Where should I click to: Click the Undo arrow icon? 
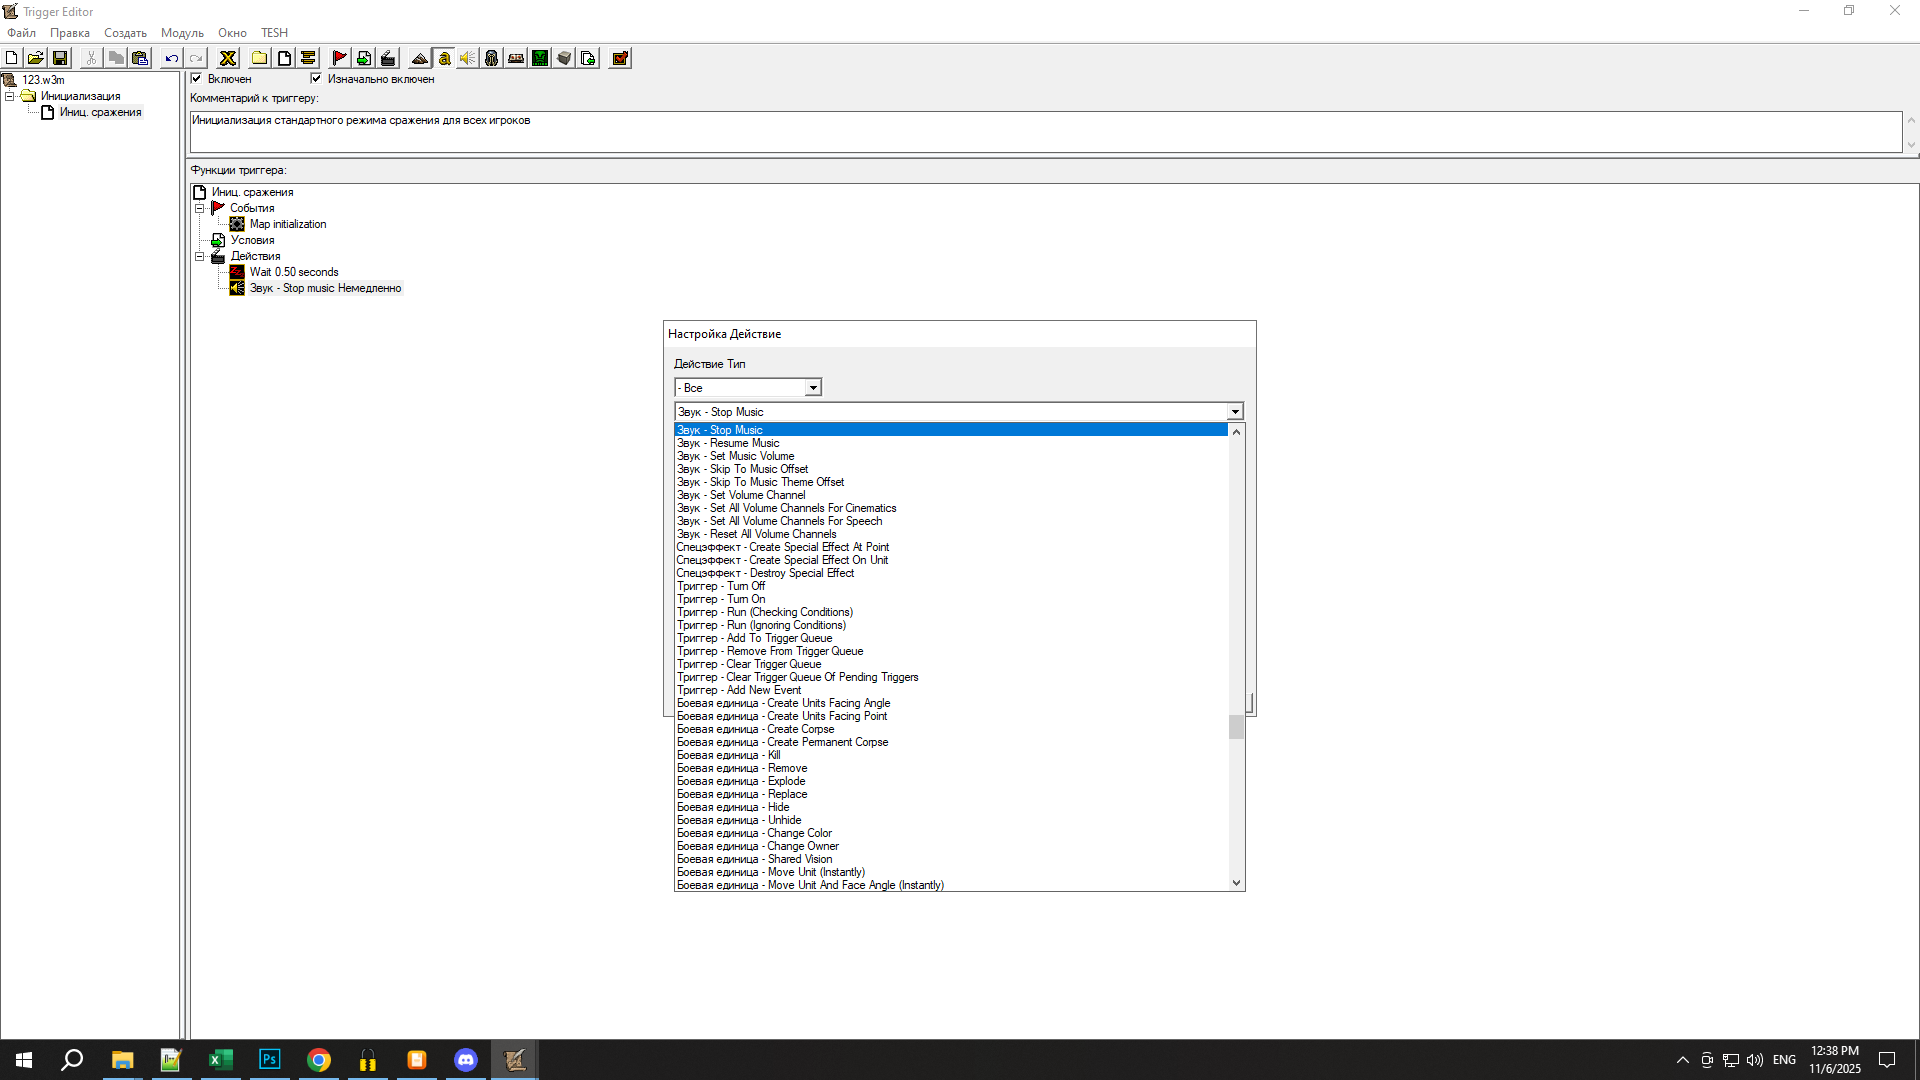click(x=171, y=58)
